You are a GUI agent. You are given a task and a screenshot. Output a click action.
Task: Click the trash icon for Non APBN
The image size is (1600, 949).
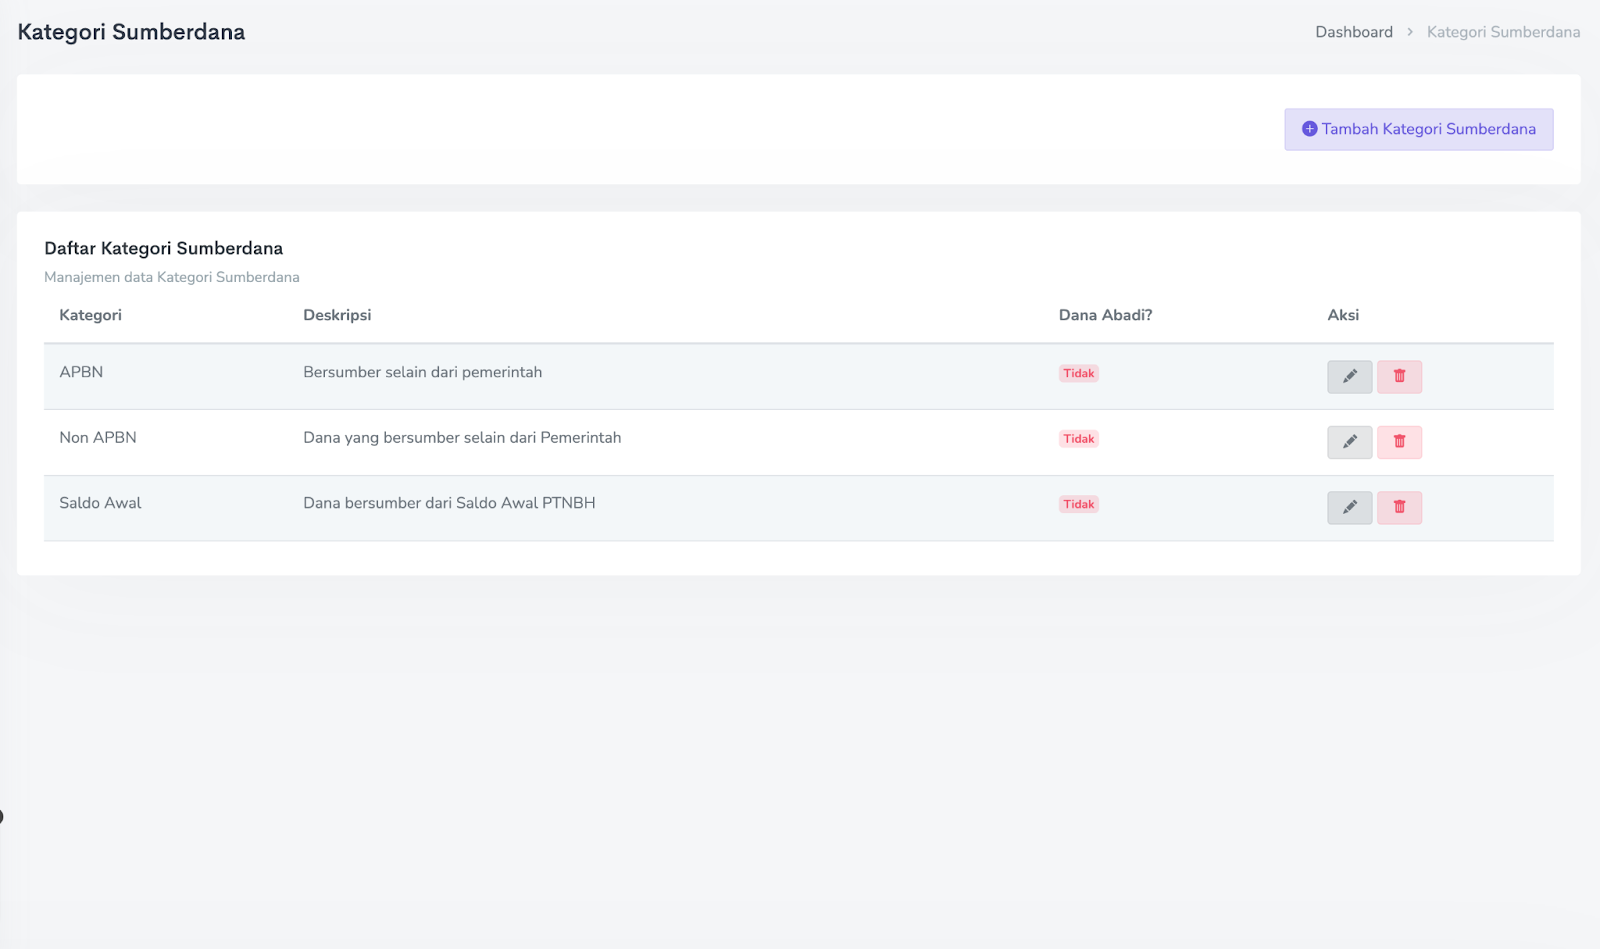pos(1399,442)
